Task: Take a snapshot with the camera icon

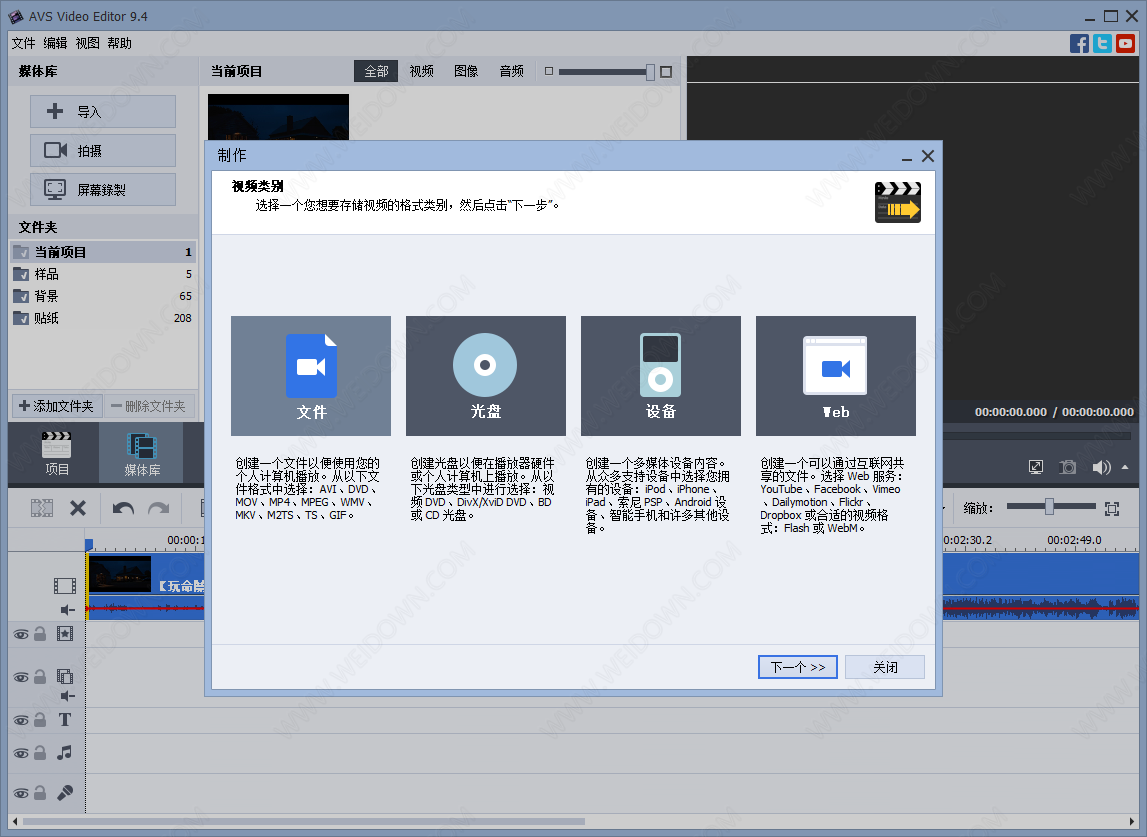Action: [x=1069, y=467]
